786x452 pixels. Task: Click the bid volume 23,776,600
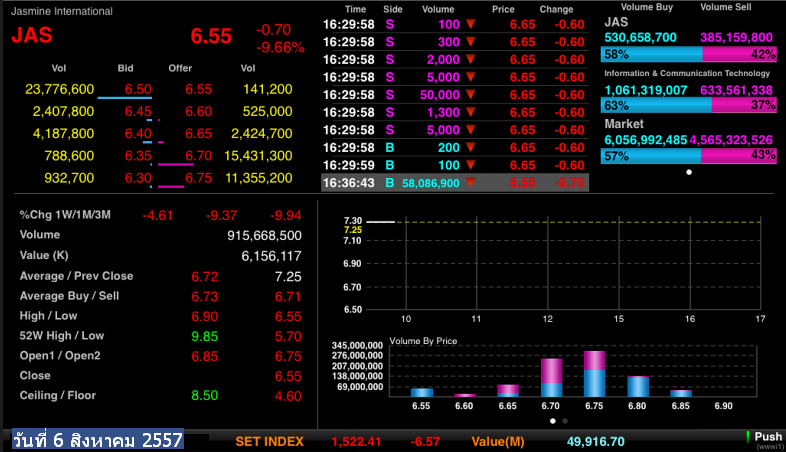[x=60, y=89]
